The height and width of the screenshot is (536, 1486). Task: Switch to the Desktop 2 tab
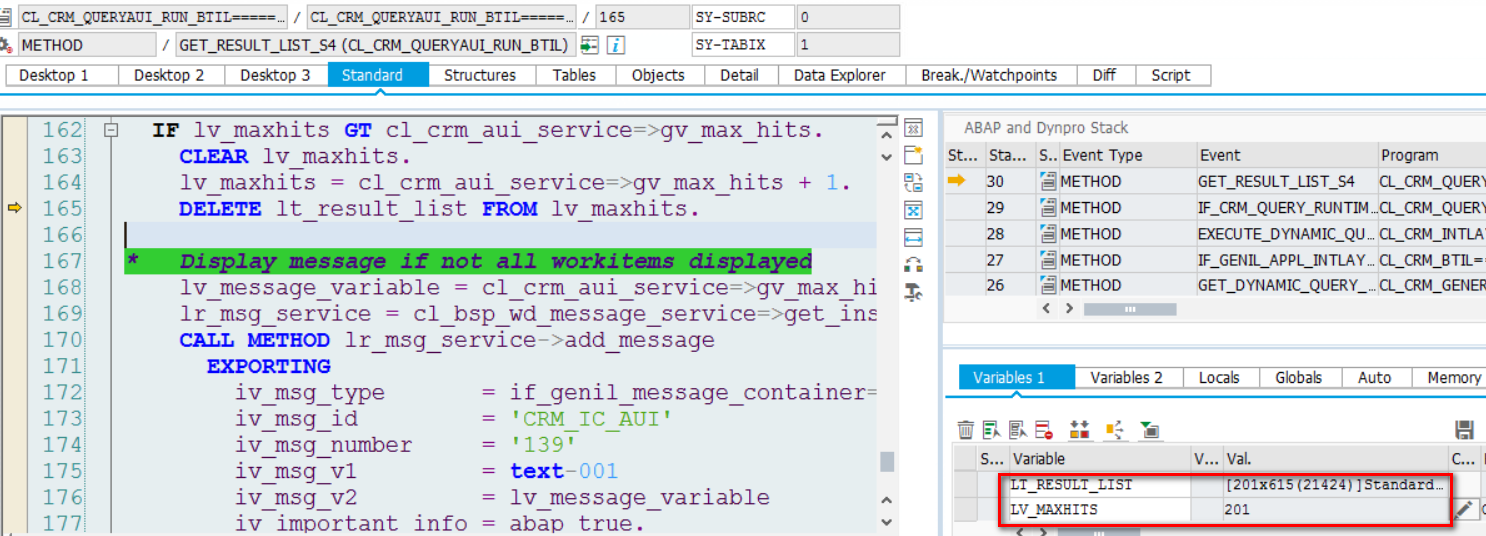pos(169,75)
